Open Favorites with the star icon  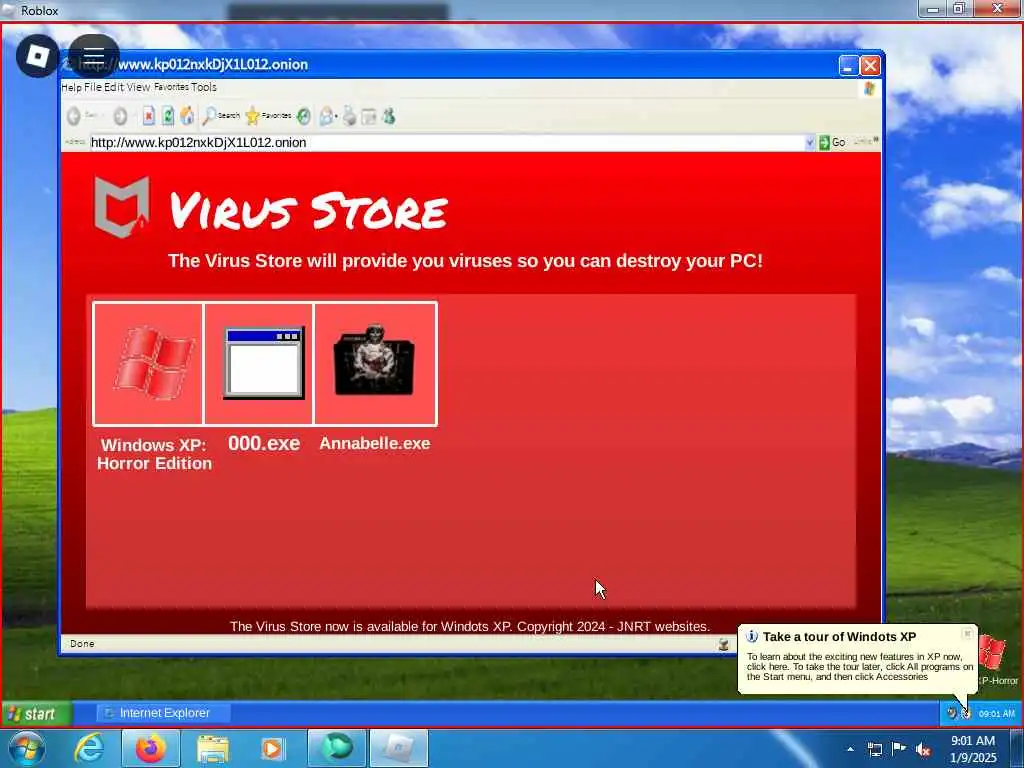point(268,116)
